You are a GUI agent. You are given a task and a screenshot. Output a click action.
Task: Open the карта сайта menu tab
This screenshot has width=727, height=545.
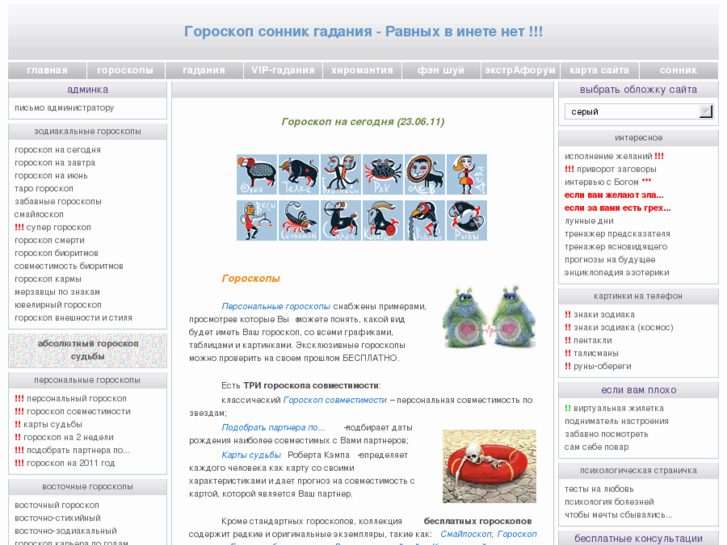[599, 70]
